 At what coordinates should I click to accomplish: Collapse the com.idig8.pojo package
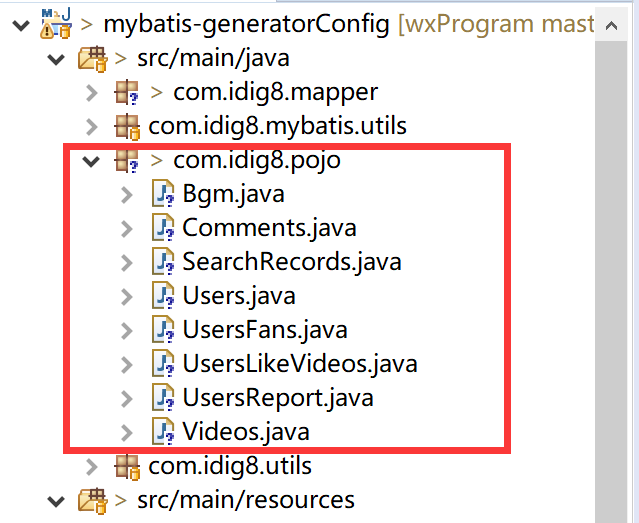coord(92,160)
